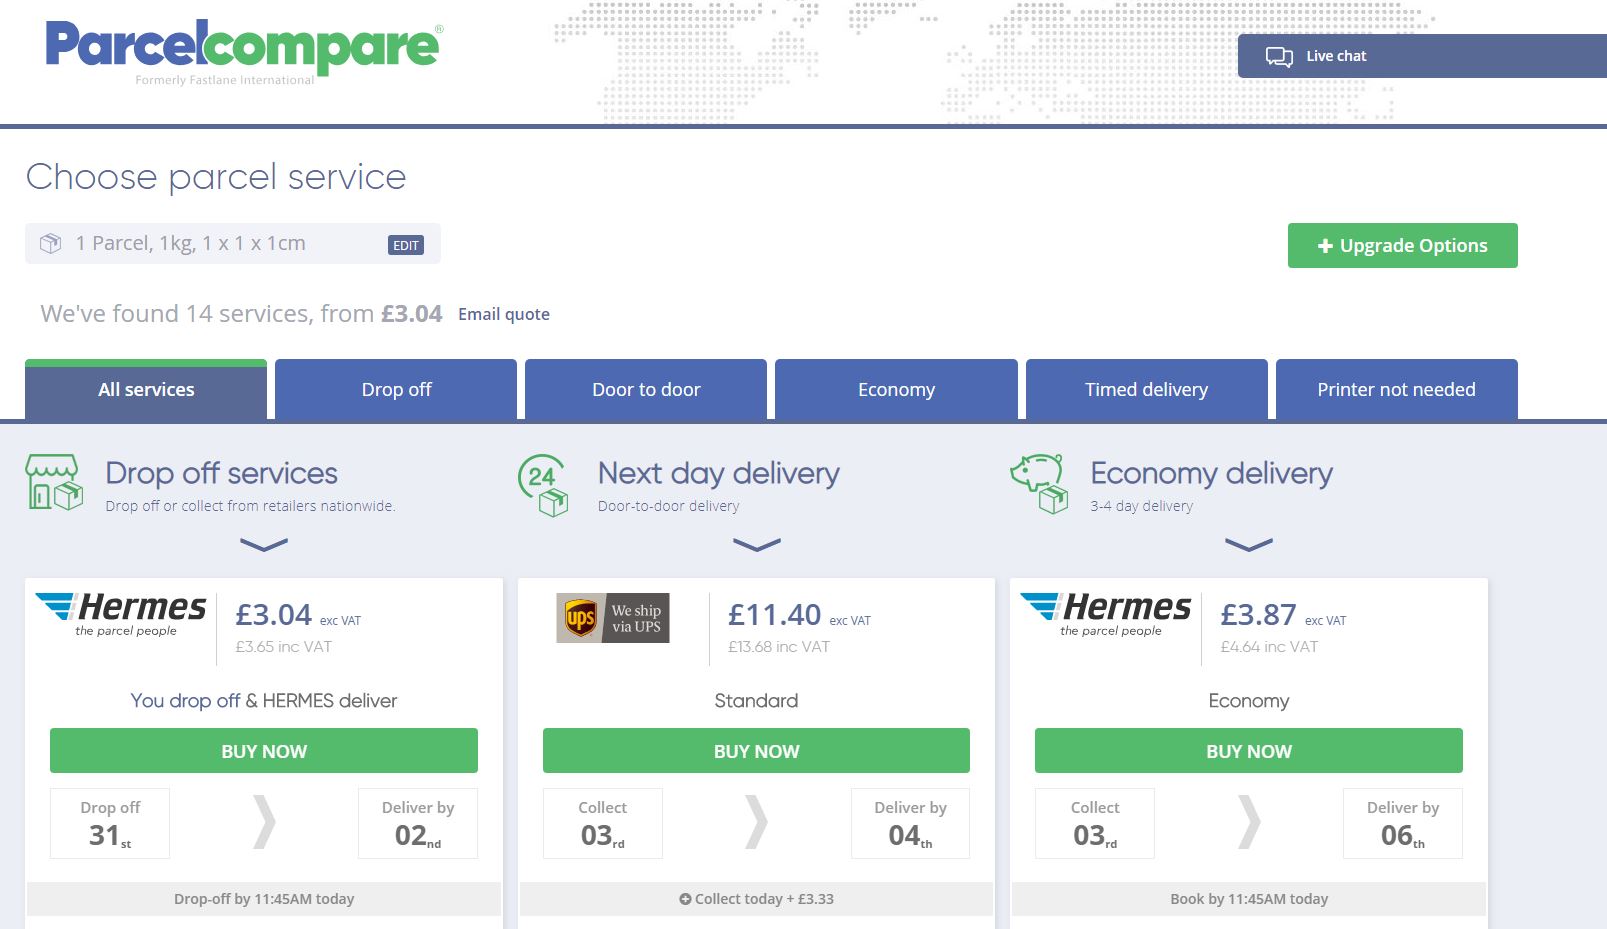Click the Live chat speech bubble icon

[1279, 57]
